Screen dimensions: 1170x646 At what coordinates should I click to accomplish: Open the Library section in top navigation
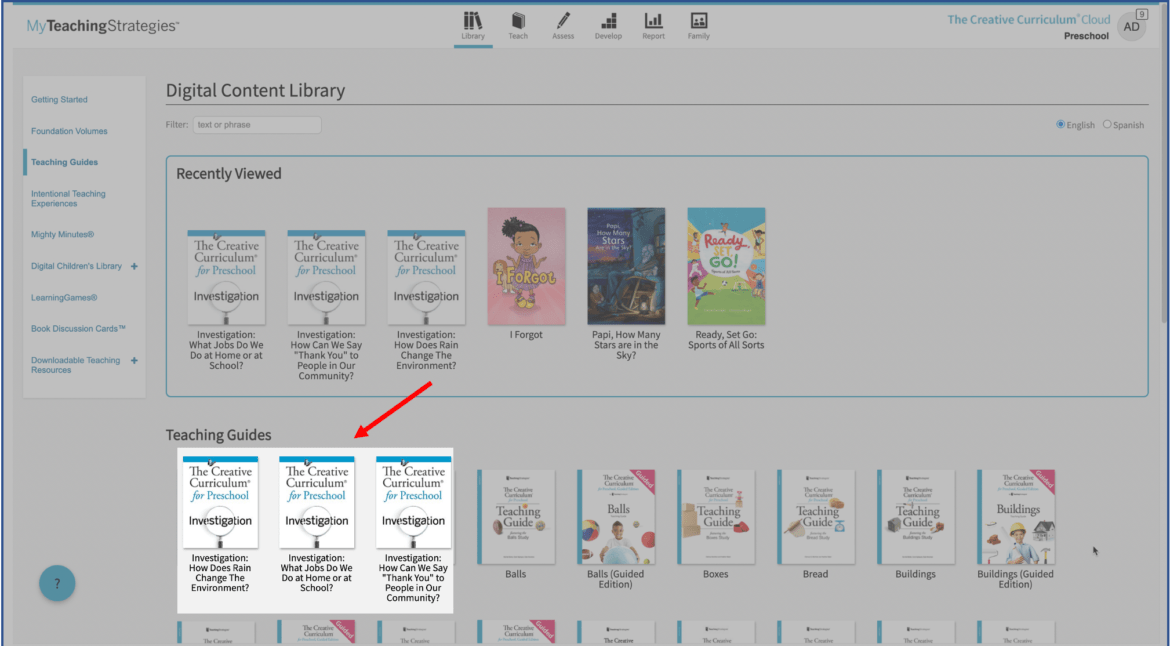tap(473, 25)
